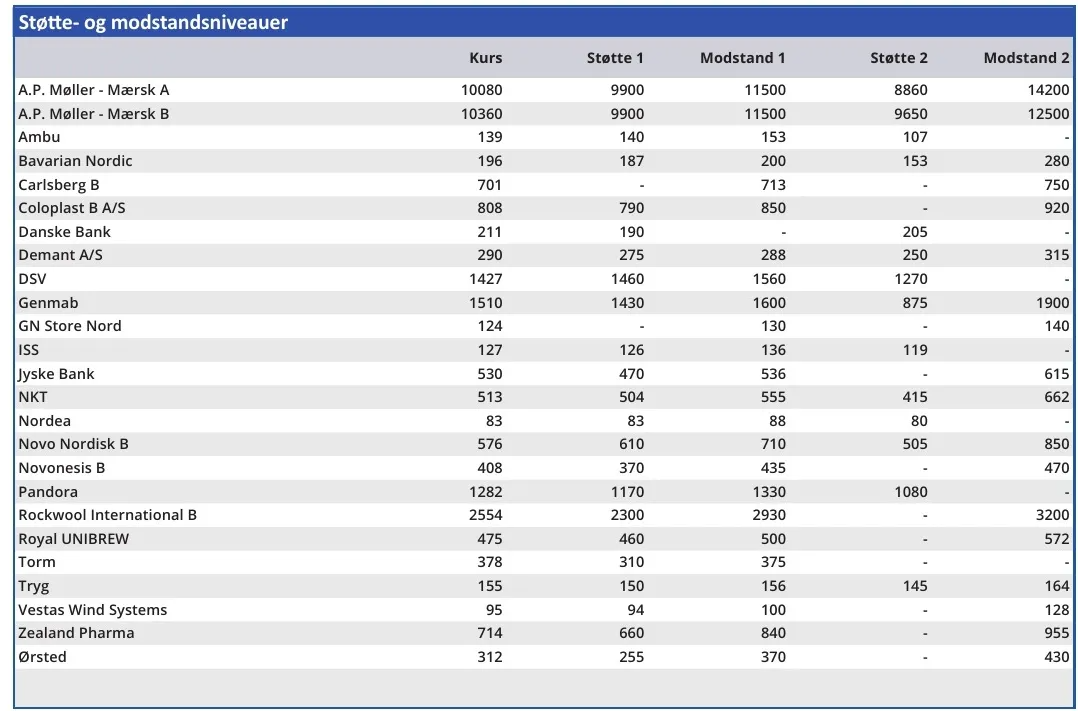Click the Vestas Wind Systems stock name
This screenshot has width=1078, height=711.
click(x=92, y=610)
